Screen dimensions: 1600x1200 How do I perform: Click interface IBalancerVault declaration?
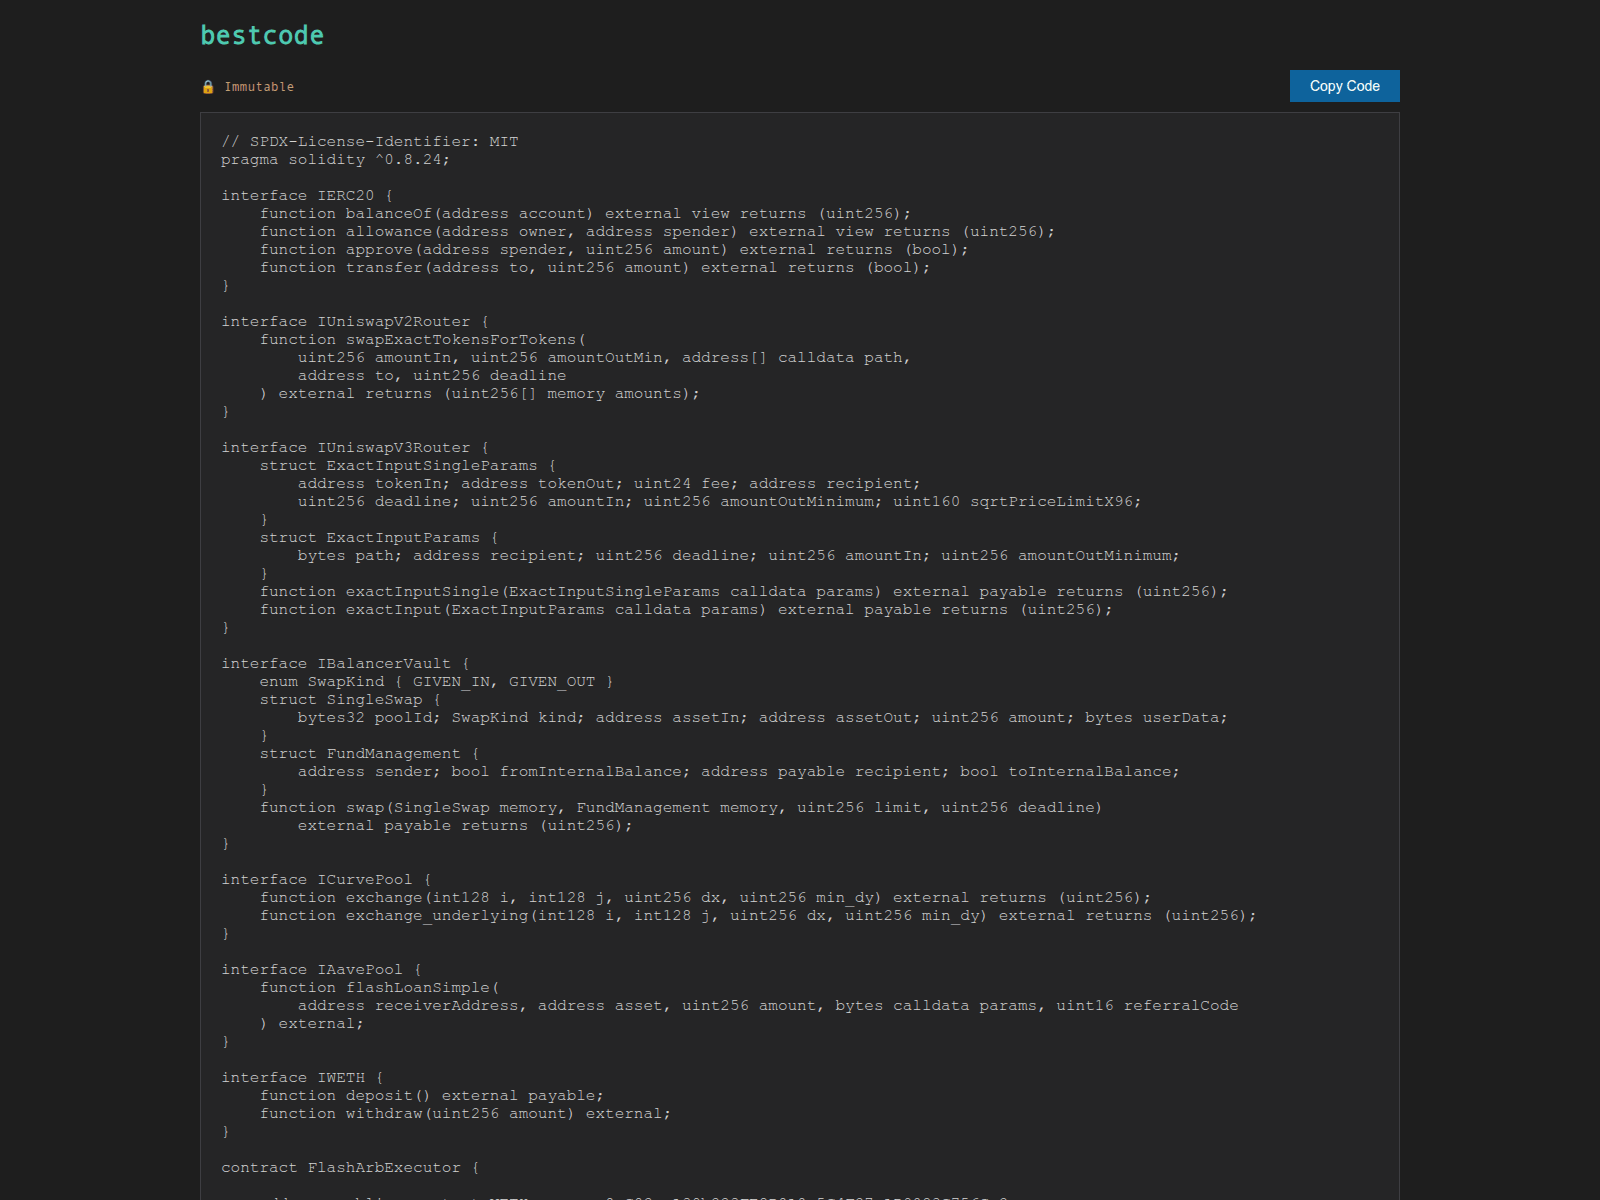346,664
